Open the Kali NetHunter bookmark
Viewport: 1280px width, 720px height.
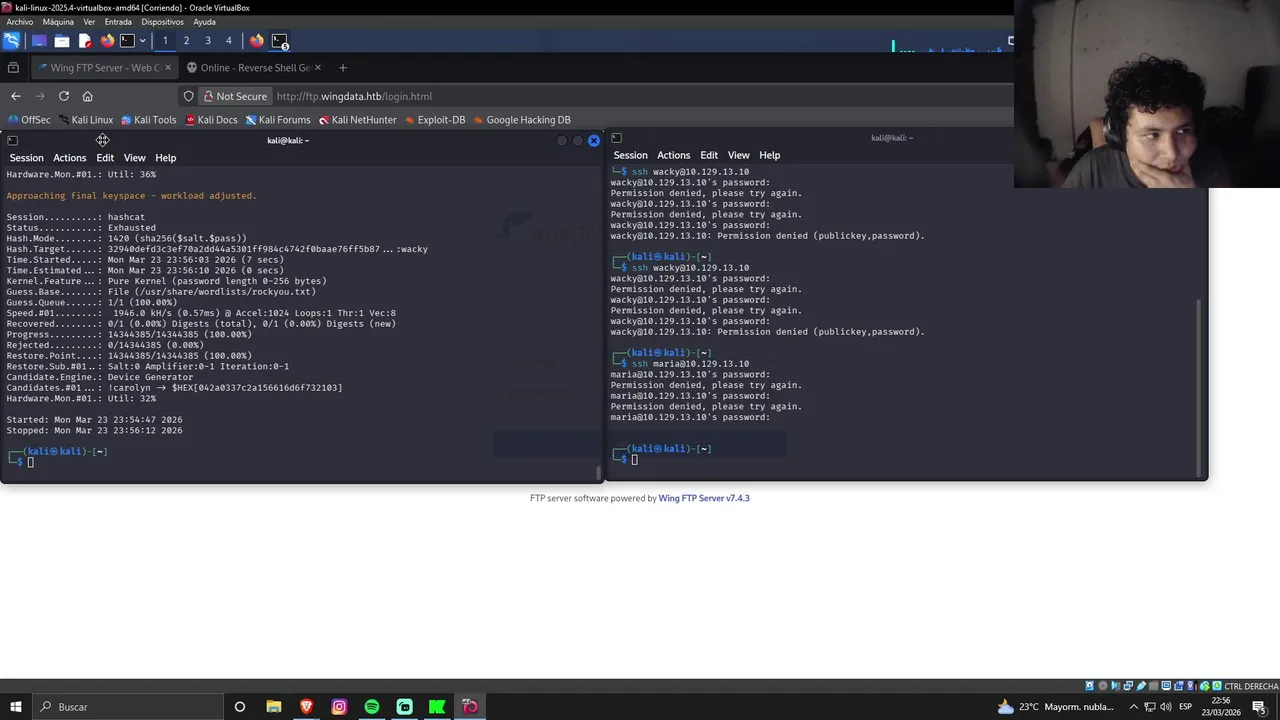coord(358,120)
